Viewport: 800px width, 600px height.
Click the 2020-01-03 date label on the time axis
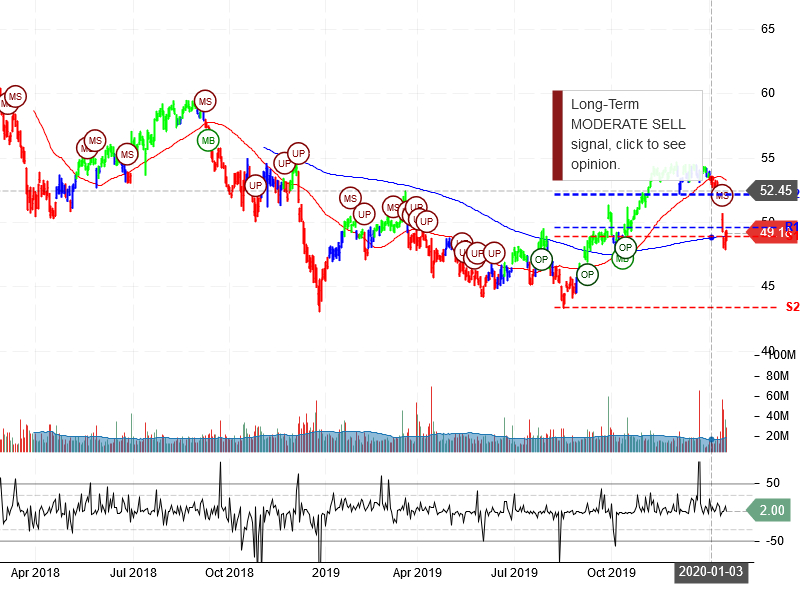click(711, 573)
